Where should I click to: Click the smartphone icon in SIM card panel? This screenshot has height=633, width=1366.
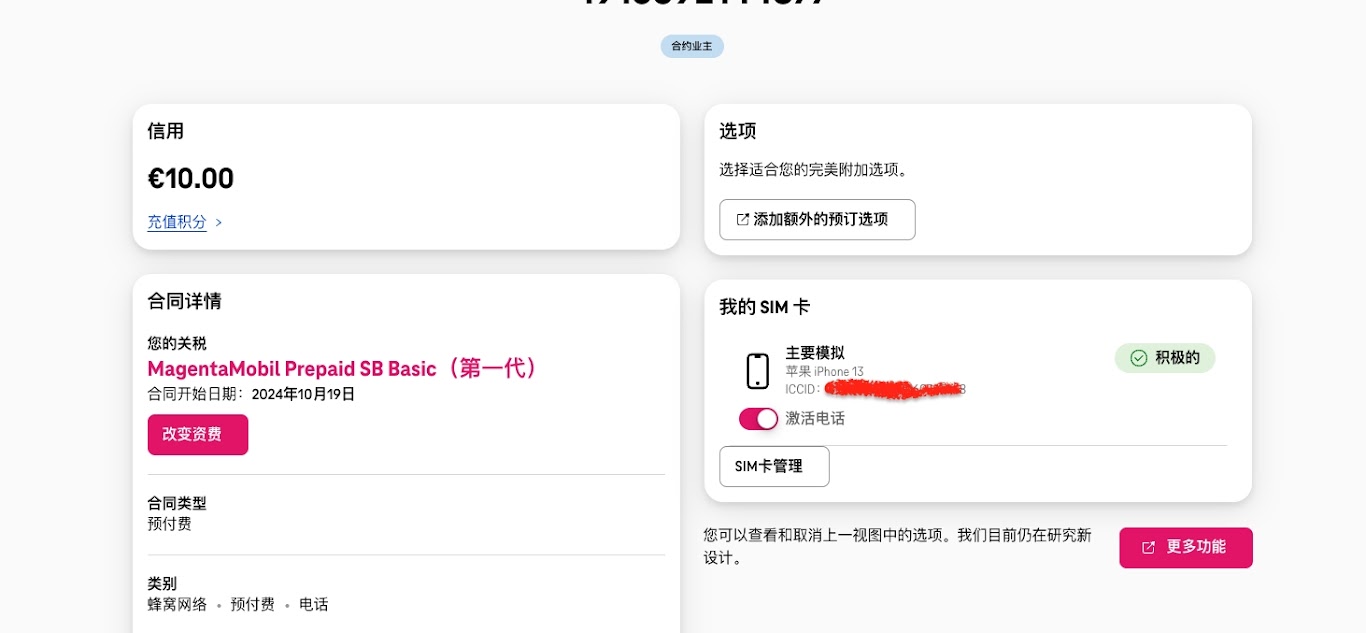[758, 371]
